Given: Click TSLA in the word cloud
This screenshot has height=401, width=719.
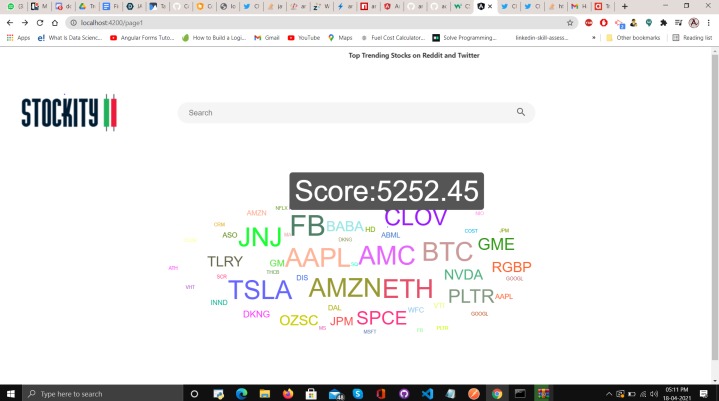Looking at the screenshot, I should 260,290.
